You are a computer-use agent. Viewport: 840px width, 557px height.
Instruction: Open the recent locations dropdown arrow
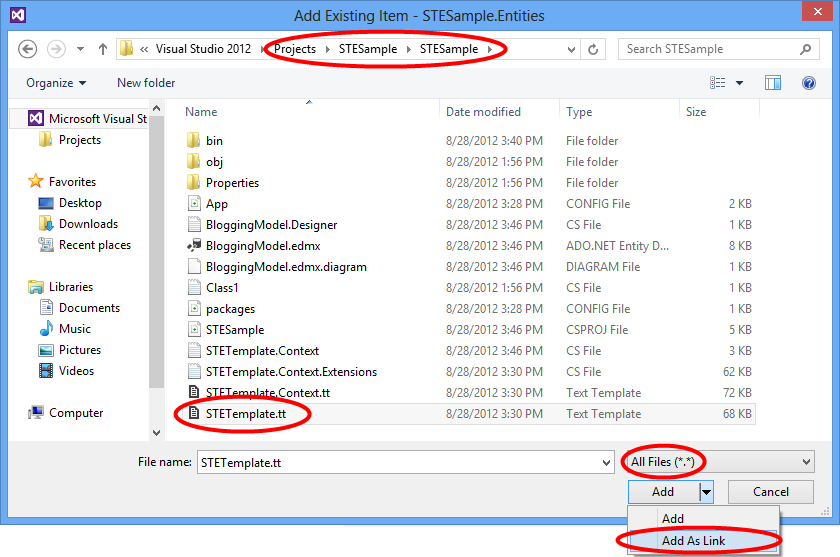(80, 49)
